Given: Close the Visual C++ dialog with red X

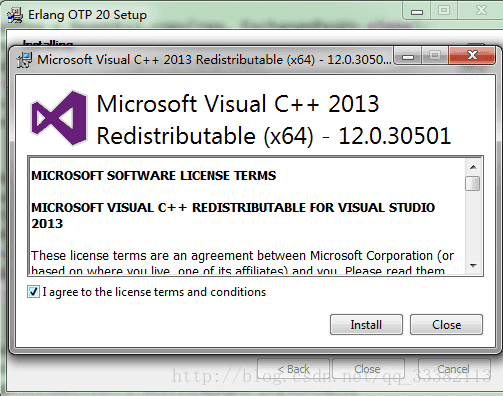Looking at the screenshot, I should point(472,55).
